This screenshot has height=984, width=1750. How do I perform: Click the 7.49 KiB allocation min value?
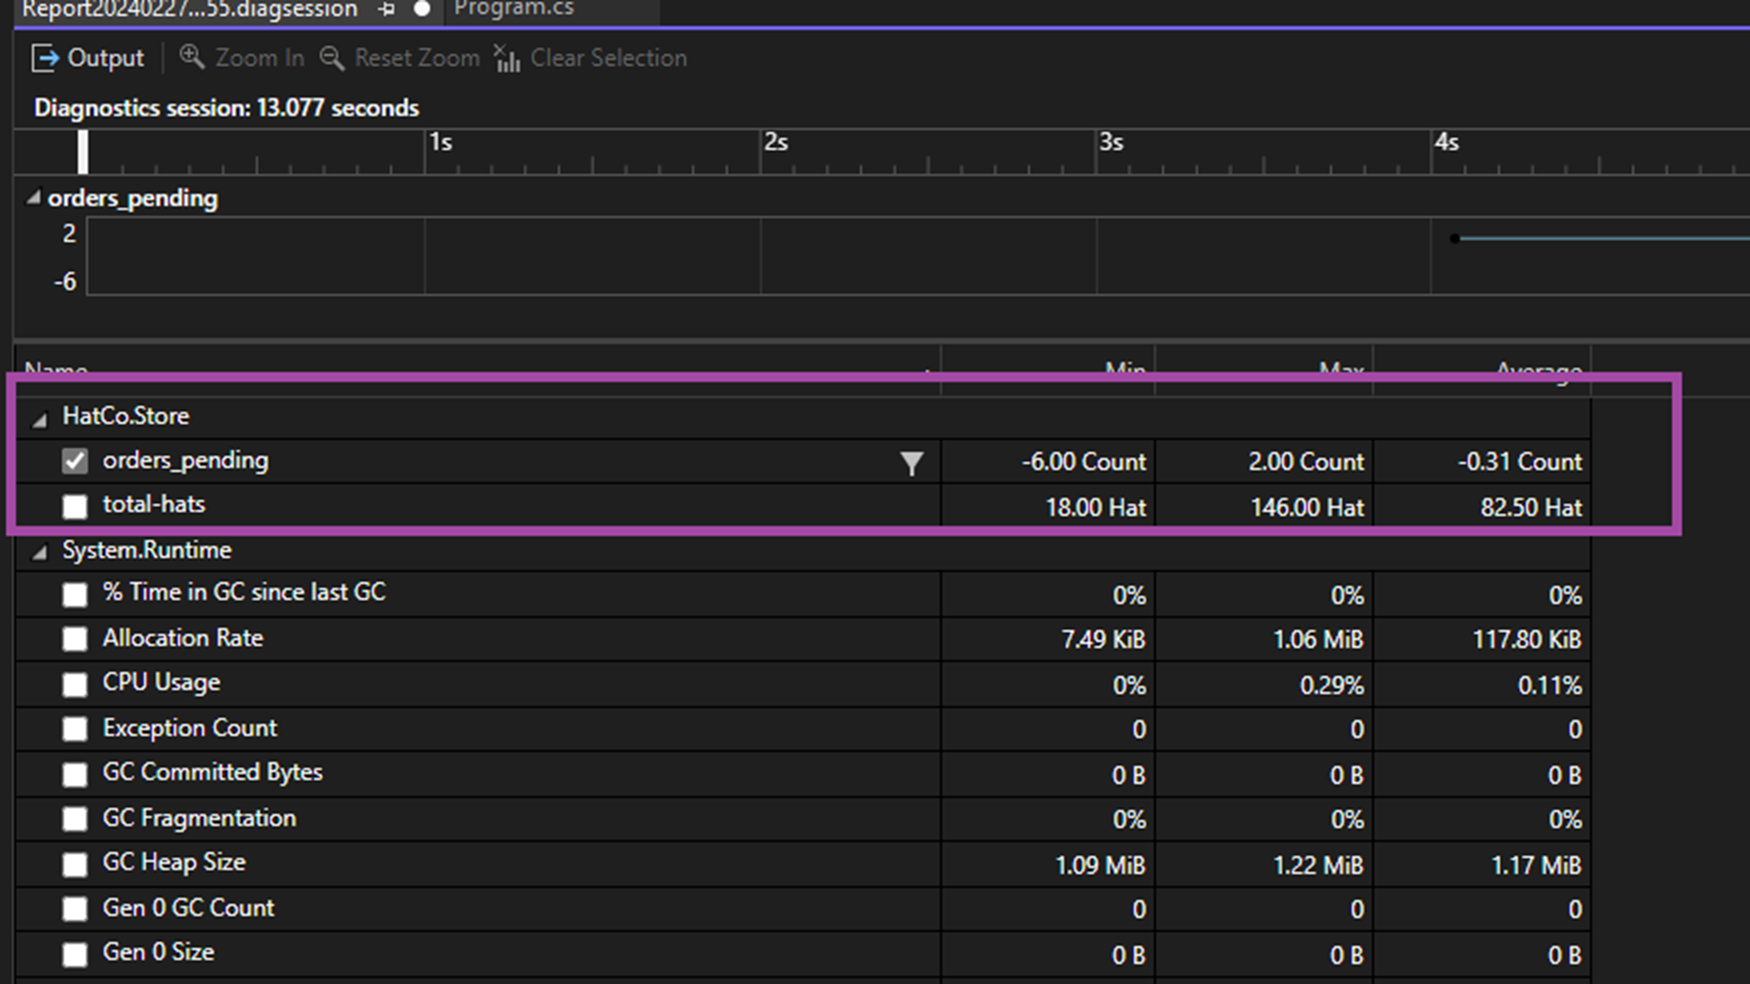[x=1103, y=640]
